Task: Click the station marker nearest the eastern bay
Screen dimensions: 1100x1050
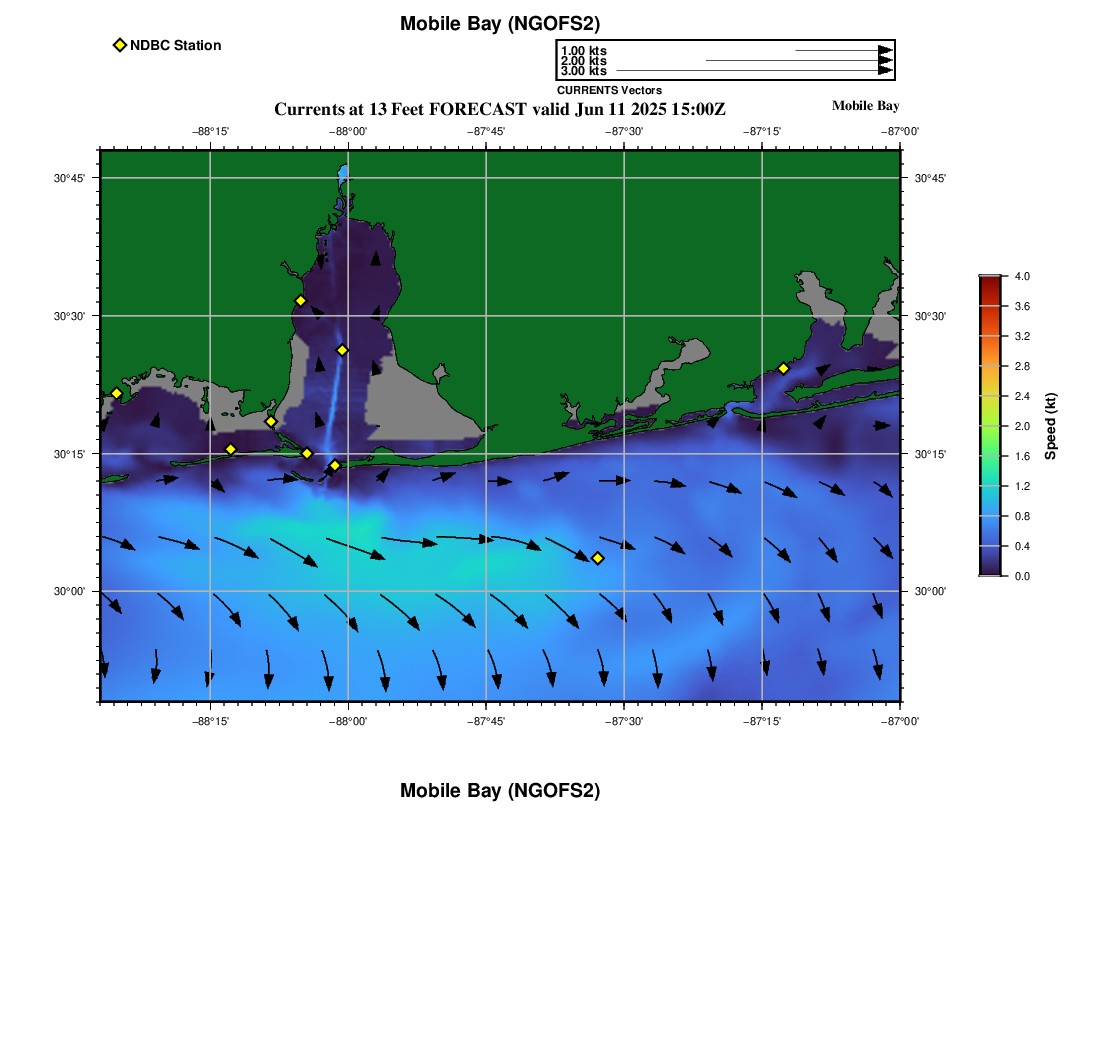Action: 783,368
